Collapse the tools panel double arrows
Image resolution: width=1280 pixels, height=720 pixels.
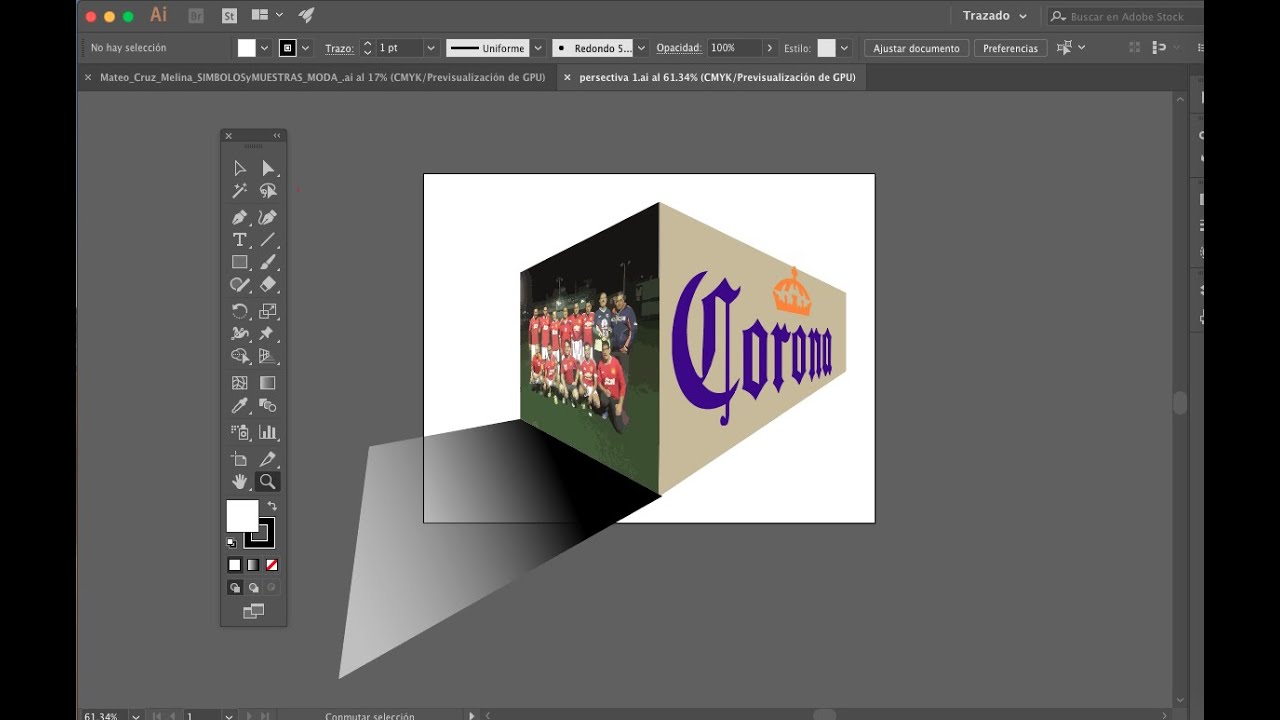[277, 136]
